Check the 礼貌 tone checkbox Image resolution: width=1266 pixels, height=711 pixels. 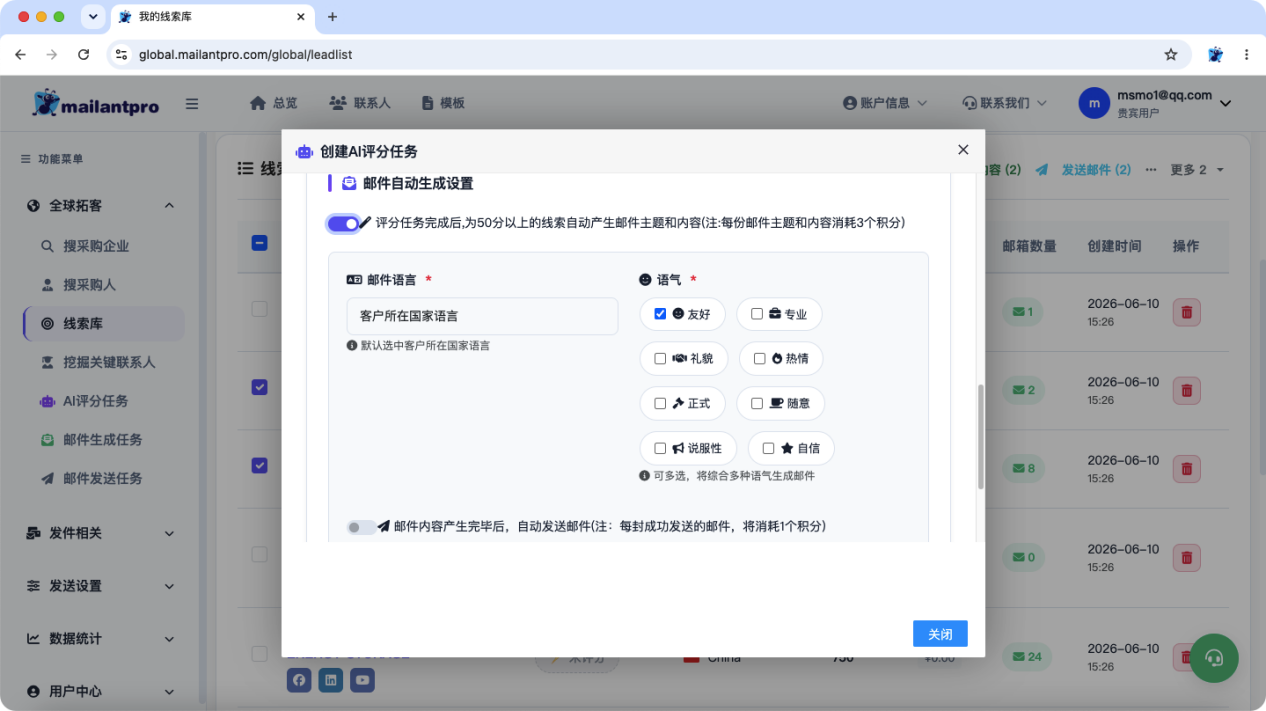[x=660, y=358]
